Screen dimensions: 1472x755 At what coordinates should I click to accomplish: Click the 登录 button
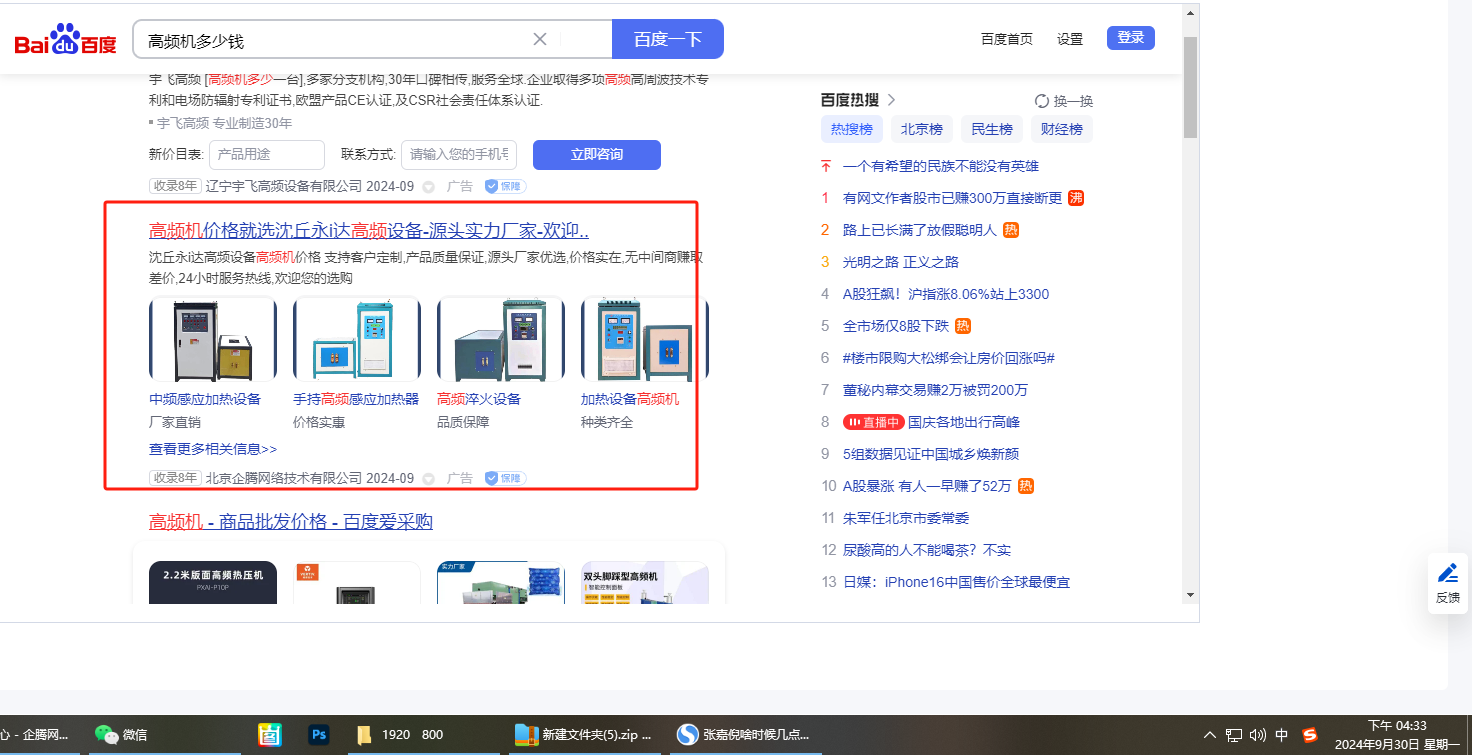(x=1131, y=38)
